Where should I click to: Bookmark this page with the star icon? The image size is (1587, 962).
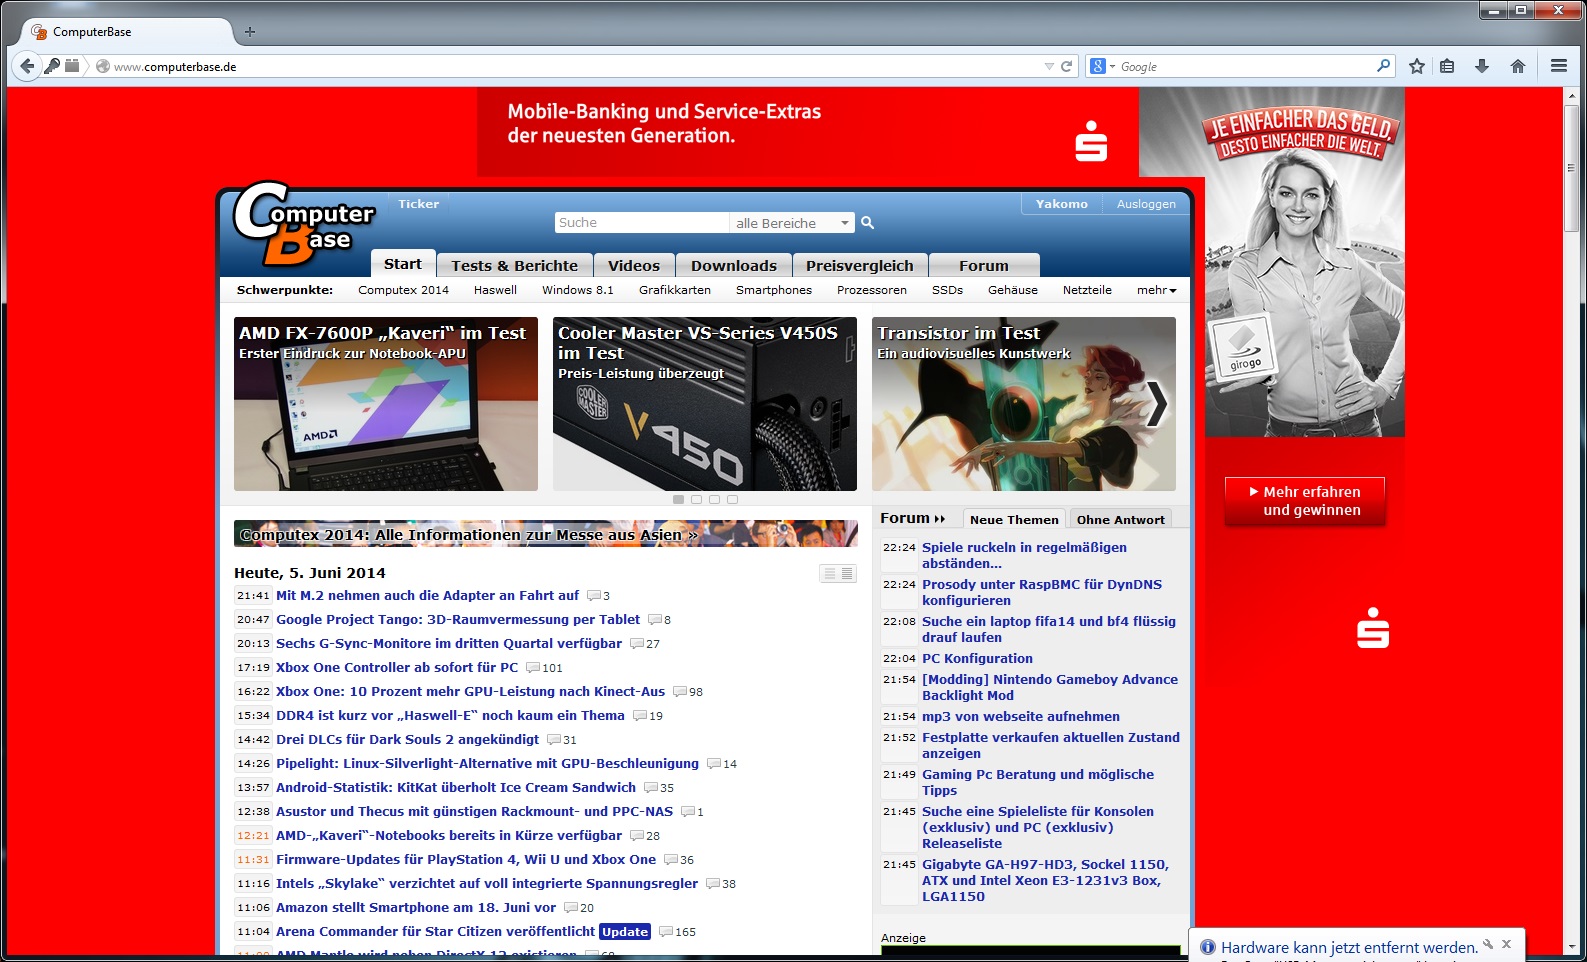coord(1417,66)
